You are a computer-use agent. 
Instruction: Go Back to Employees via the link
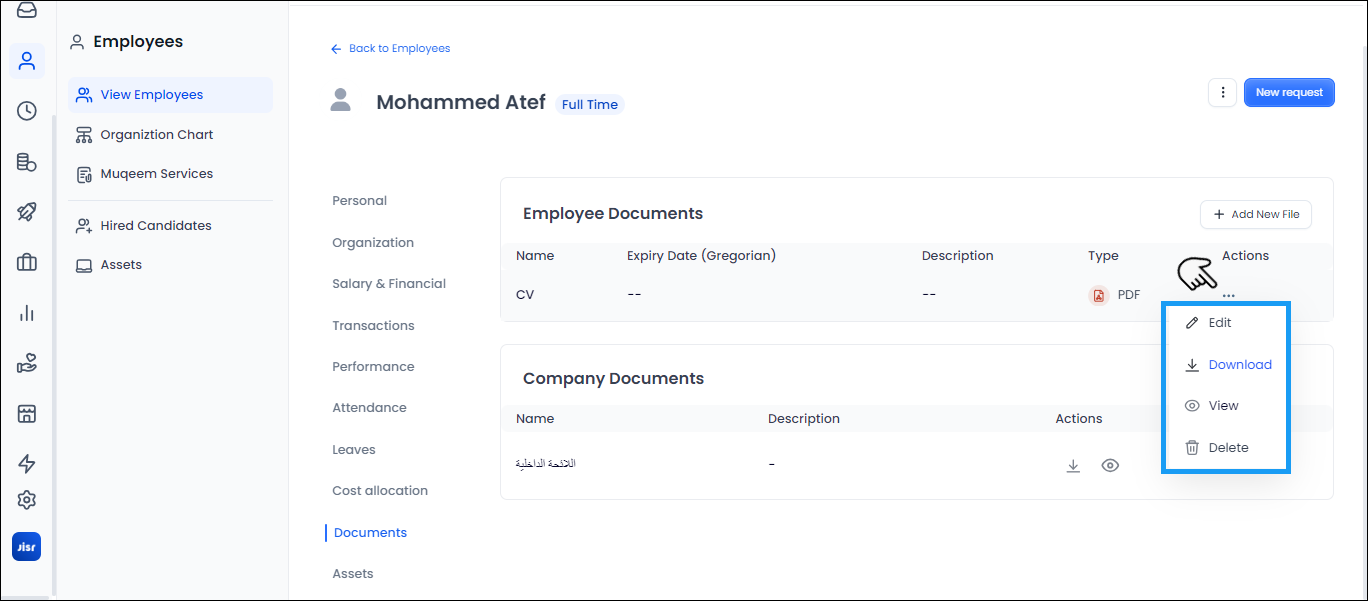point(390,48)
